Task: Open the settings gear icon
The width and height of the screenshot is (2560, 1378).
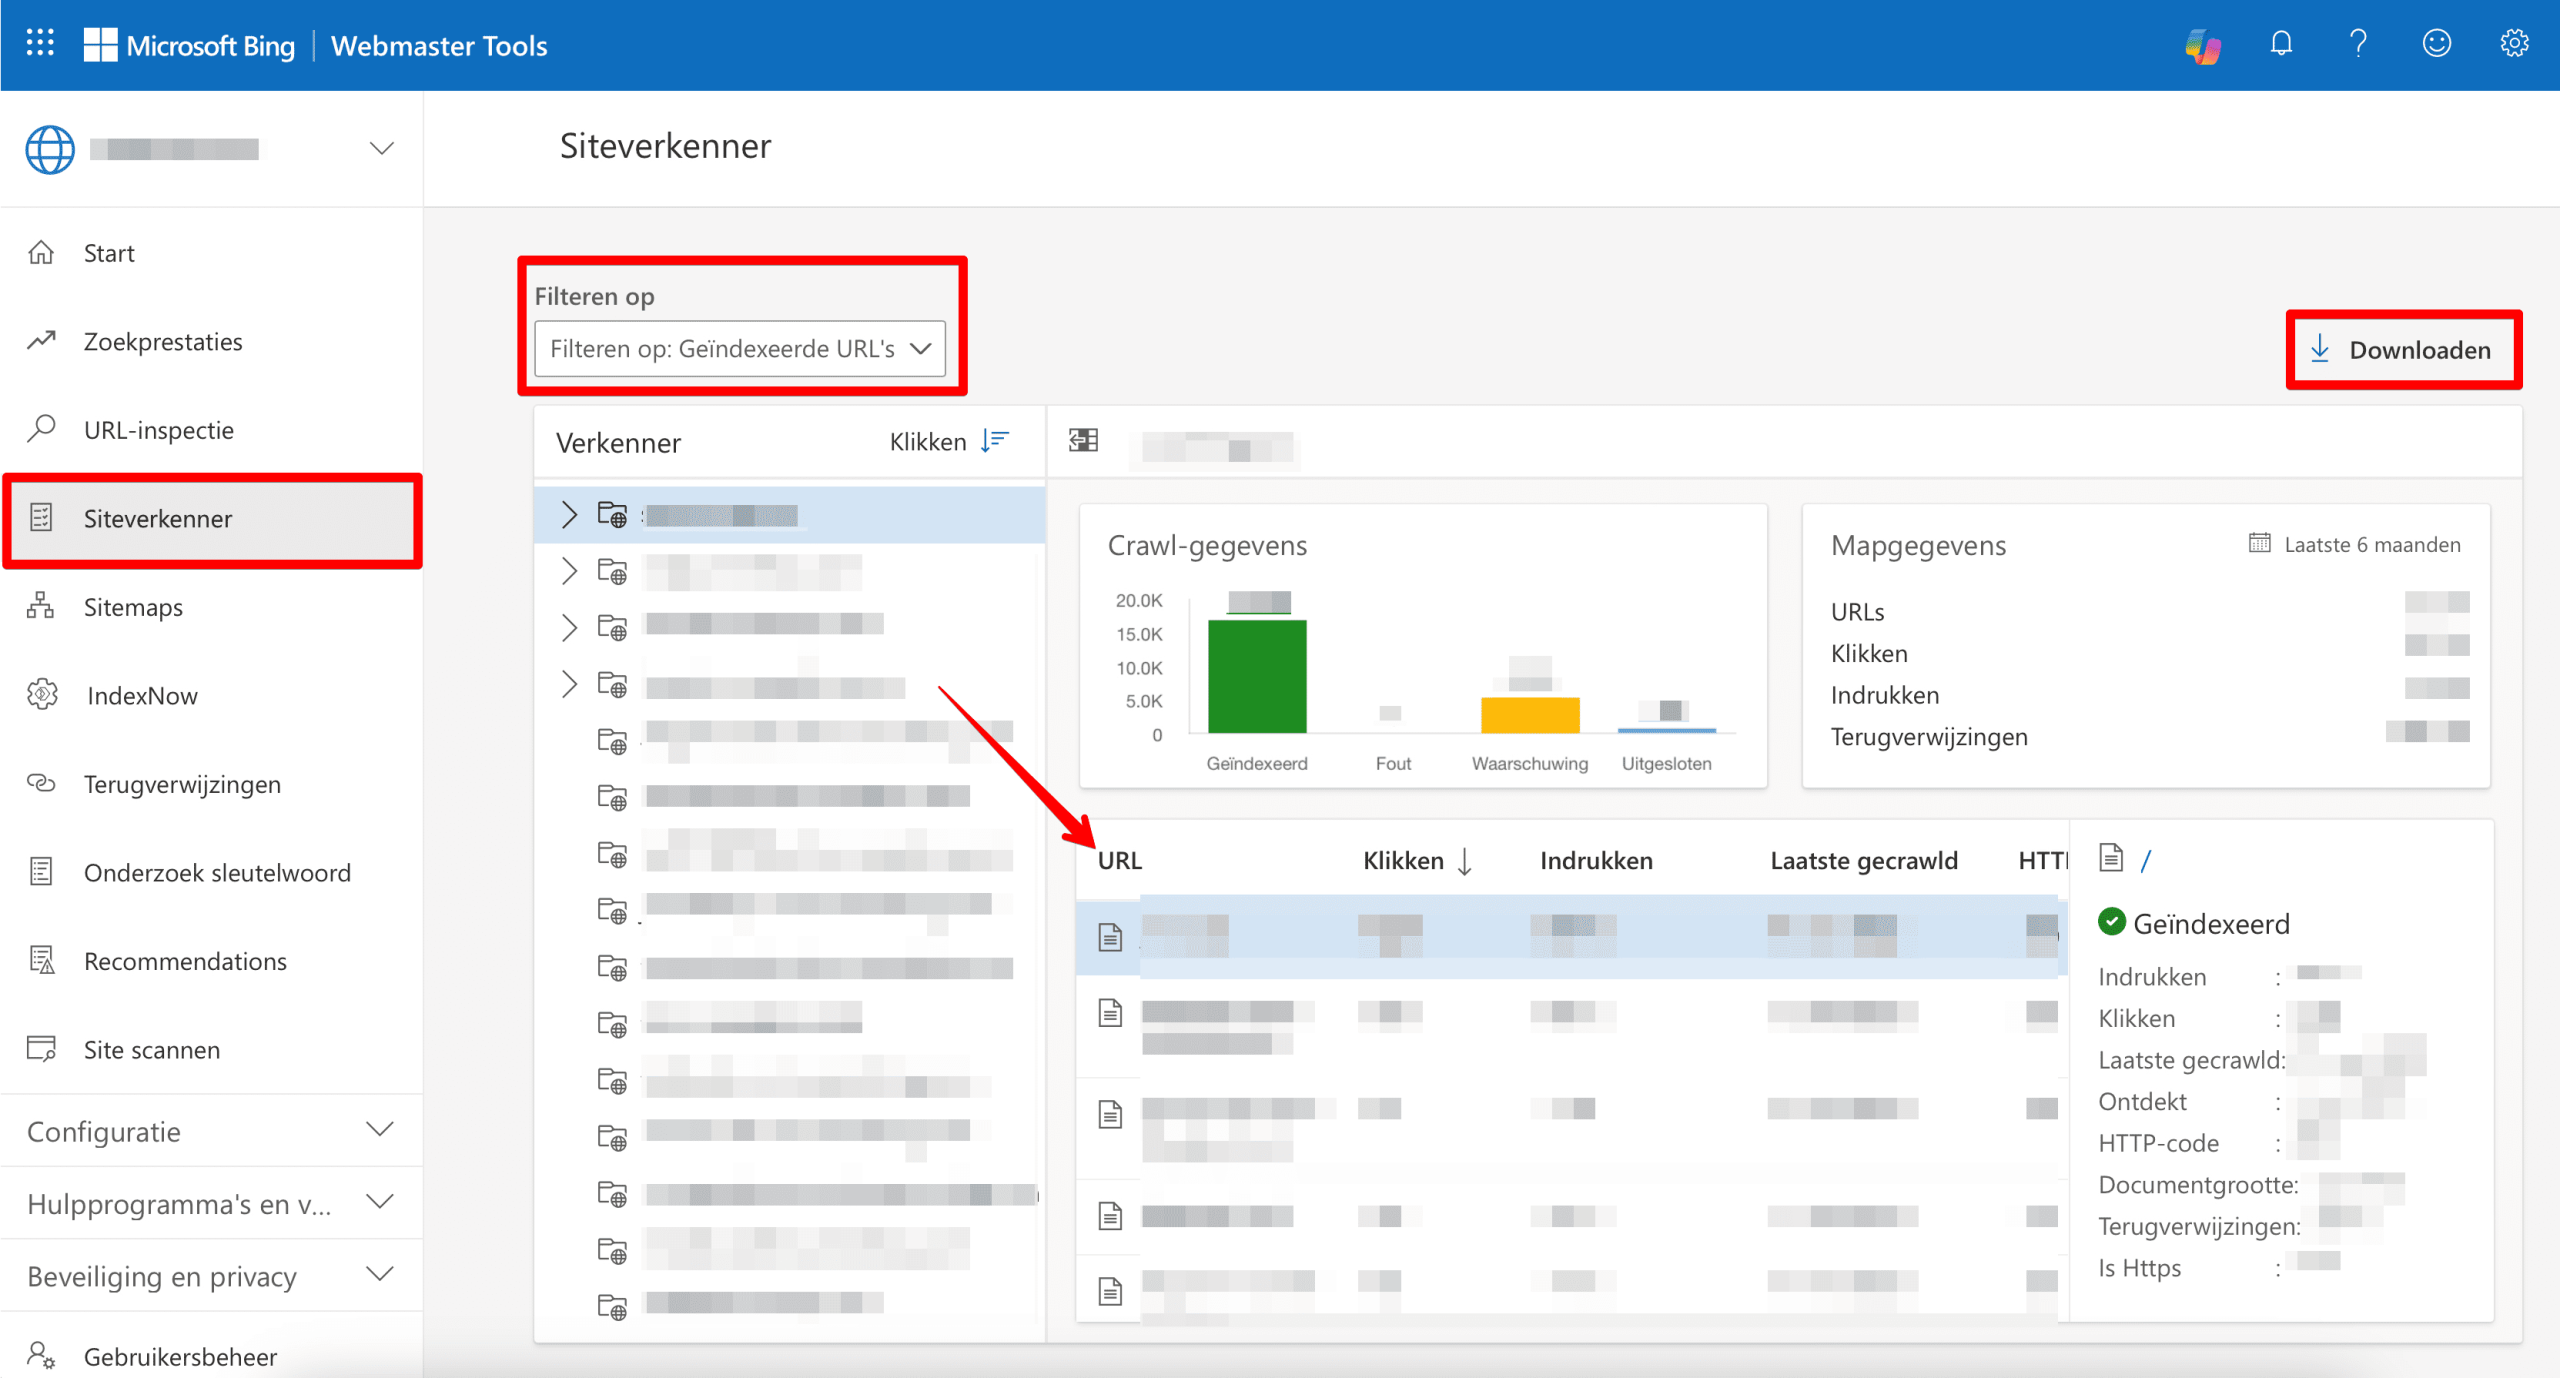Action: (2514, 44)
